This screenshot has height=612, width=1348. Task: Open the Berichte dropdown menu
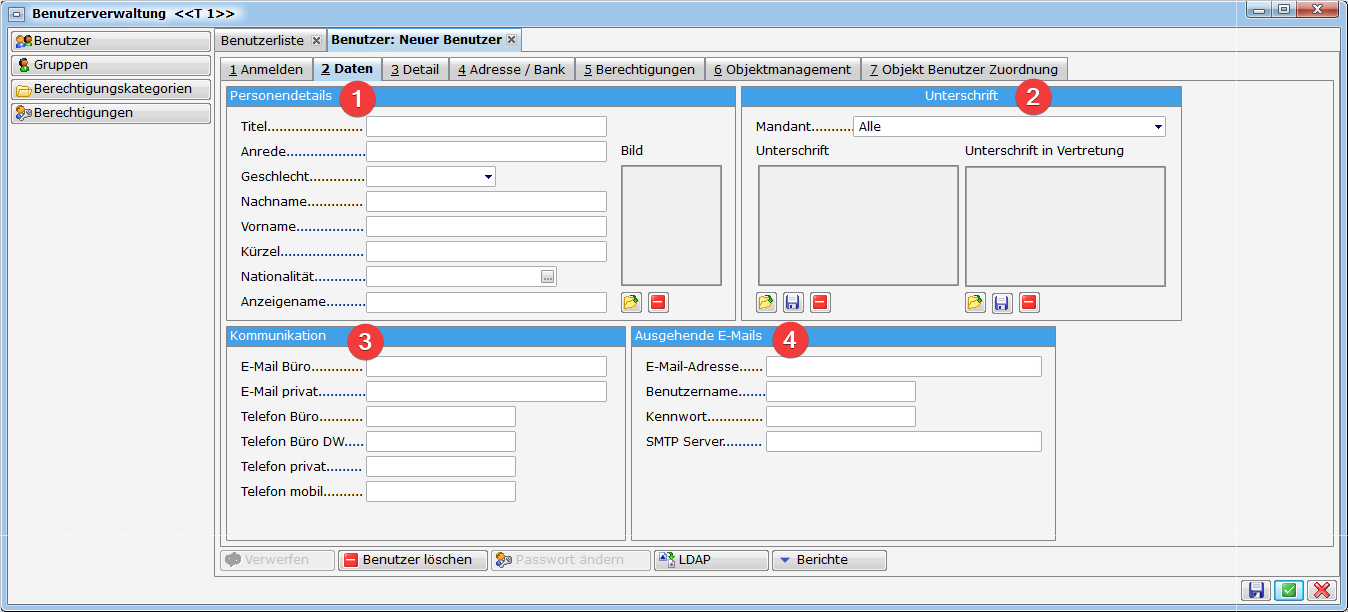(828, 560)
